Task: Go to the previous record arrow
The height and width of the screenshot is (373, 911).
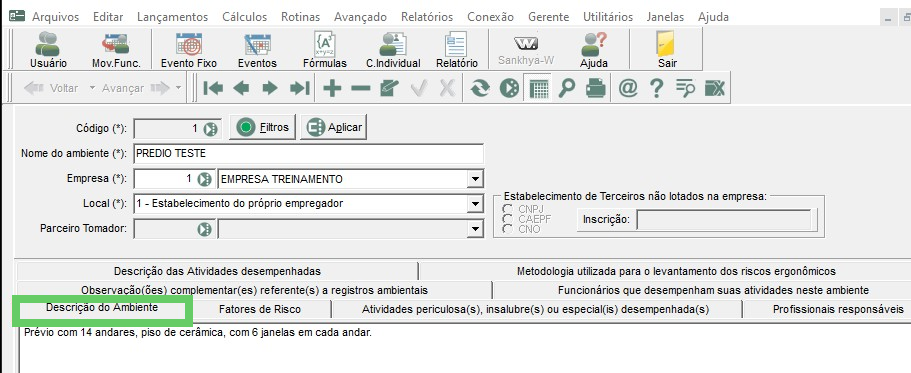Action: [x=241, y=88]
